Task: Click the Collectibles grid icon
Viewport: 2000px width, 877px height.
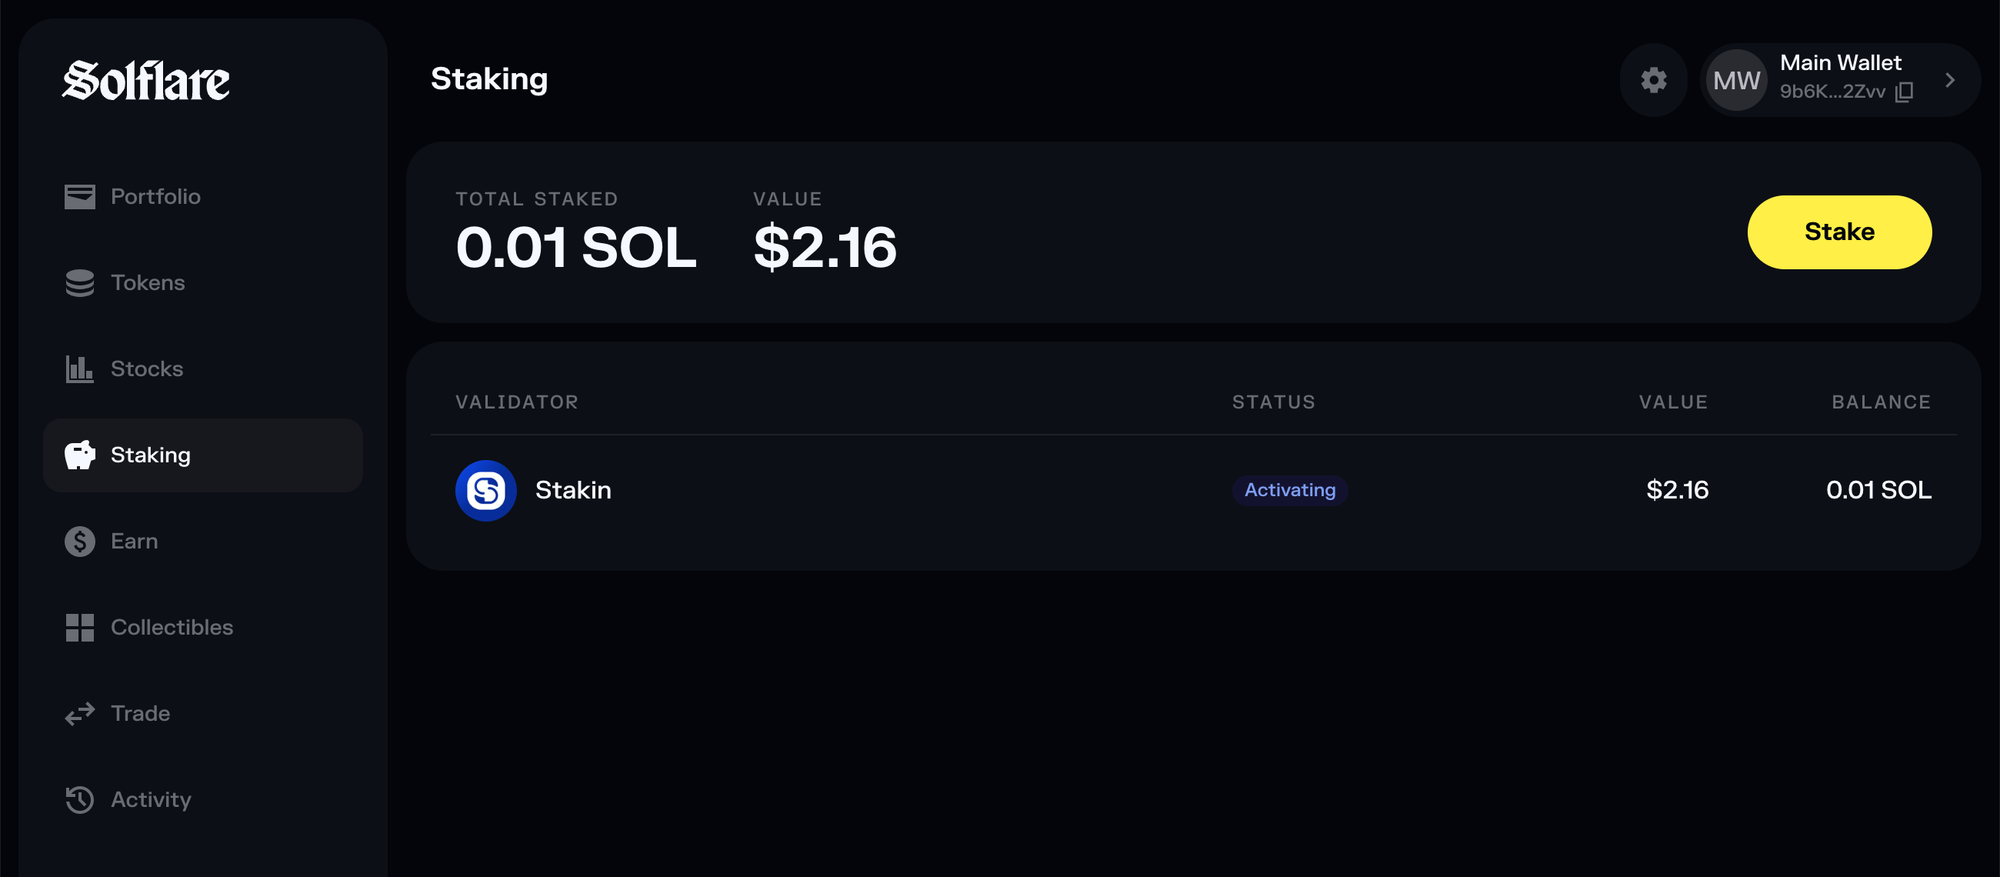Action: [x=79, y=627]
